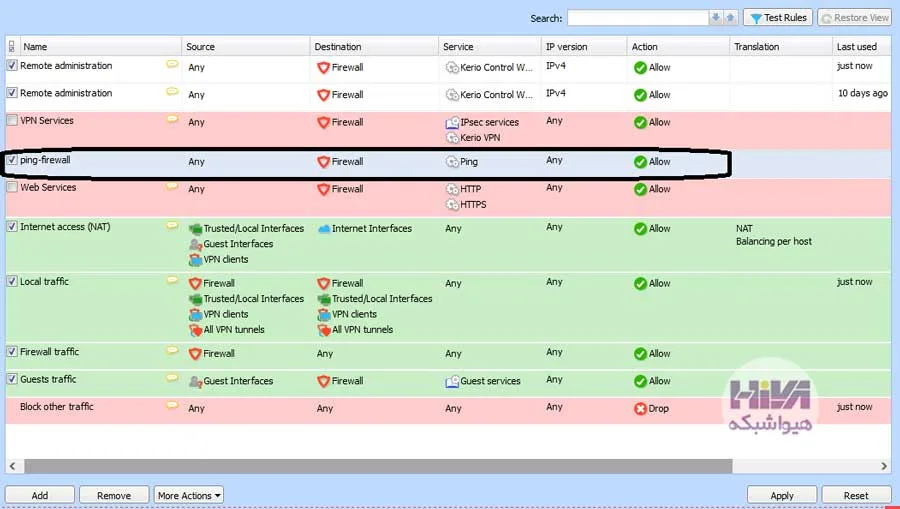Sort by the Destination column header

374,46
